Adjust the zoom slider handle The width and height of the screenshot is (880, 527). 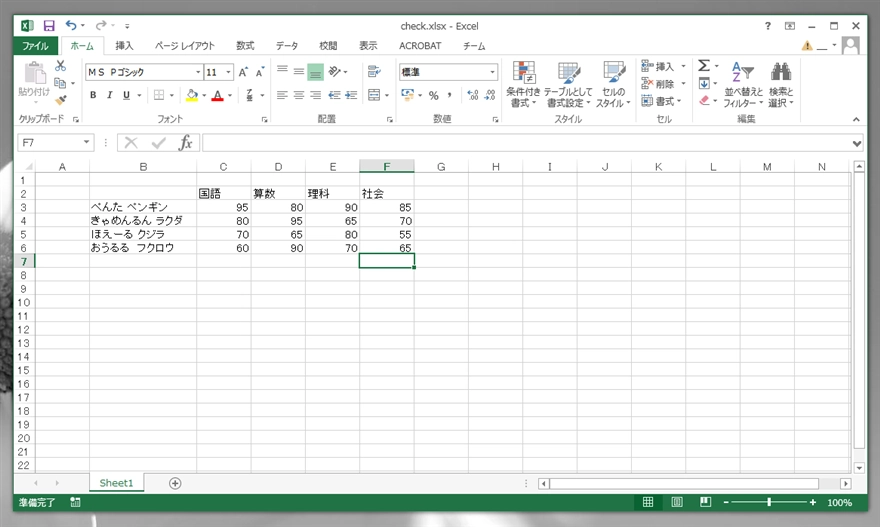pyautogui.click(x=769, y=502)
